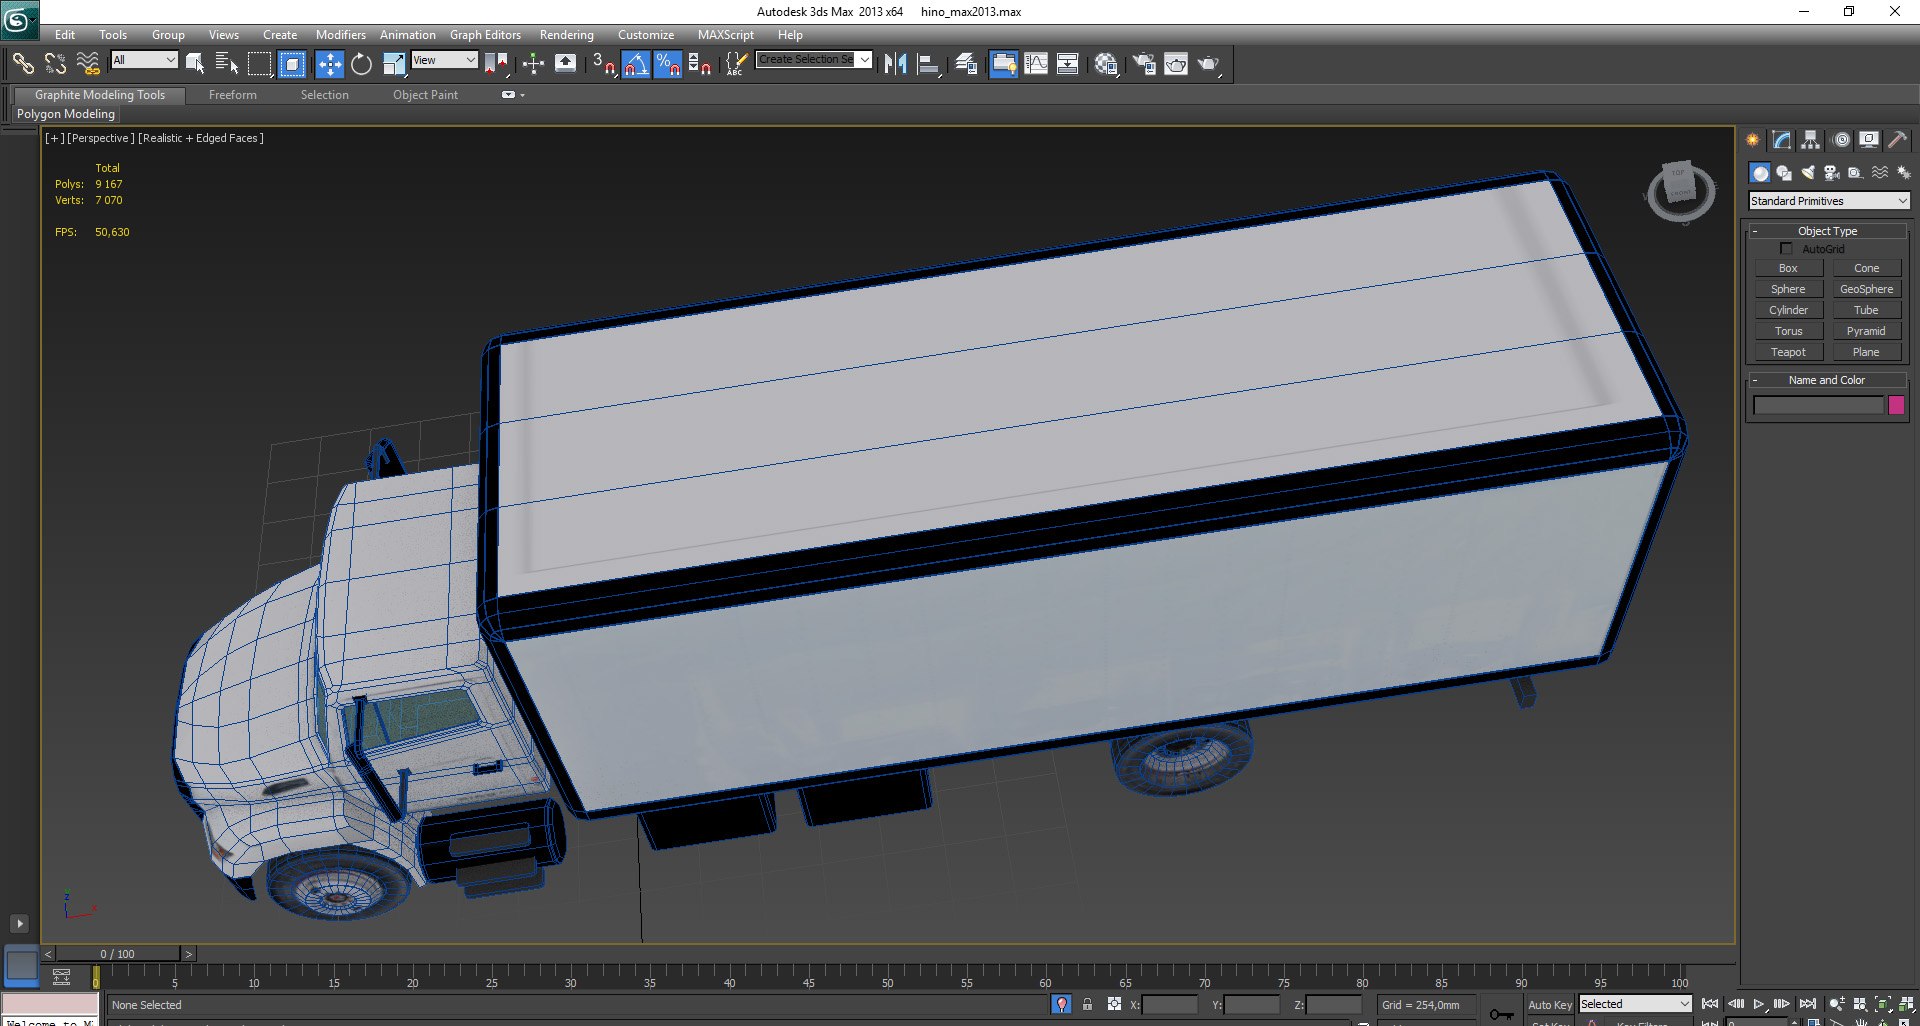Open the Modifiers menu
This screenshot has height=1026, width=1920.
341,35
